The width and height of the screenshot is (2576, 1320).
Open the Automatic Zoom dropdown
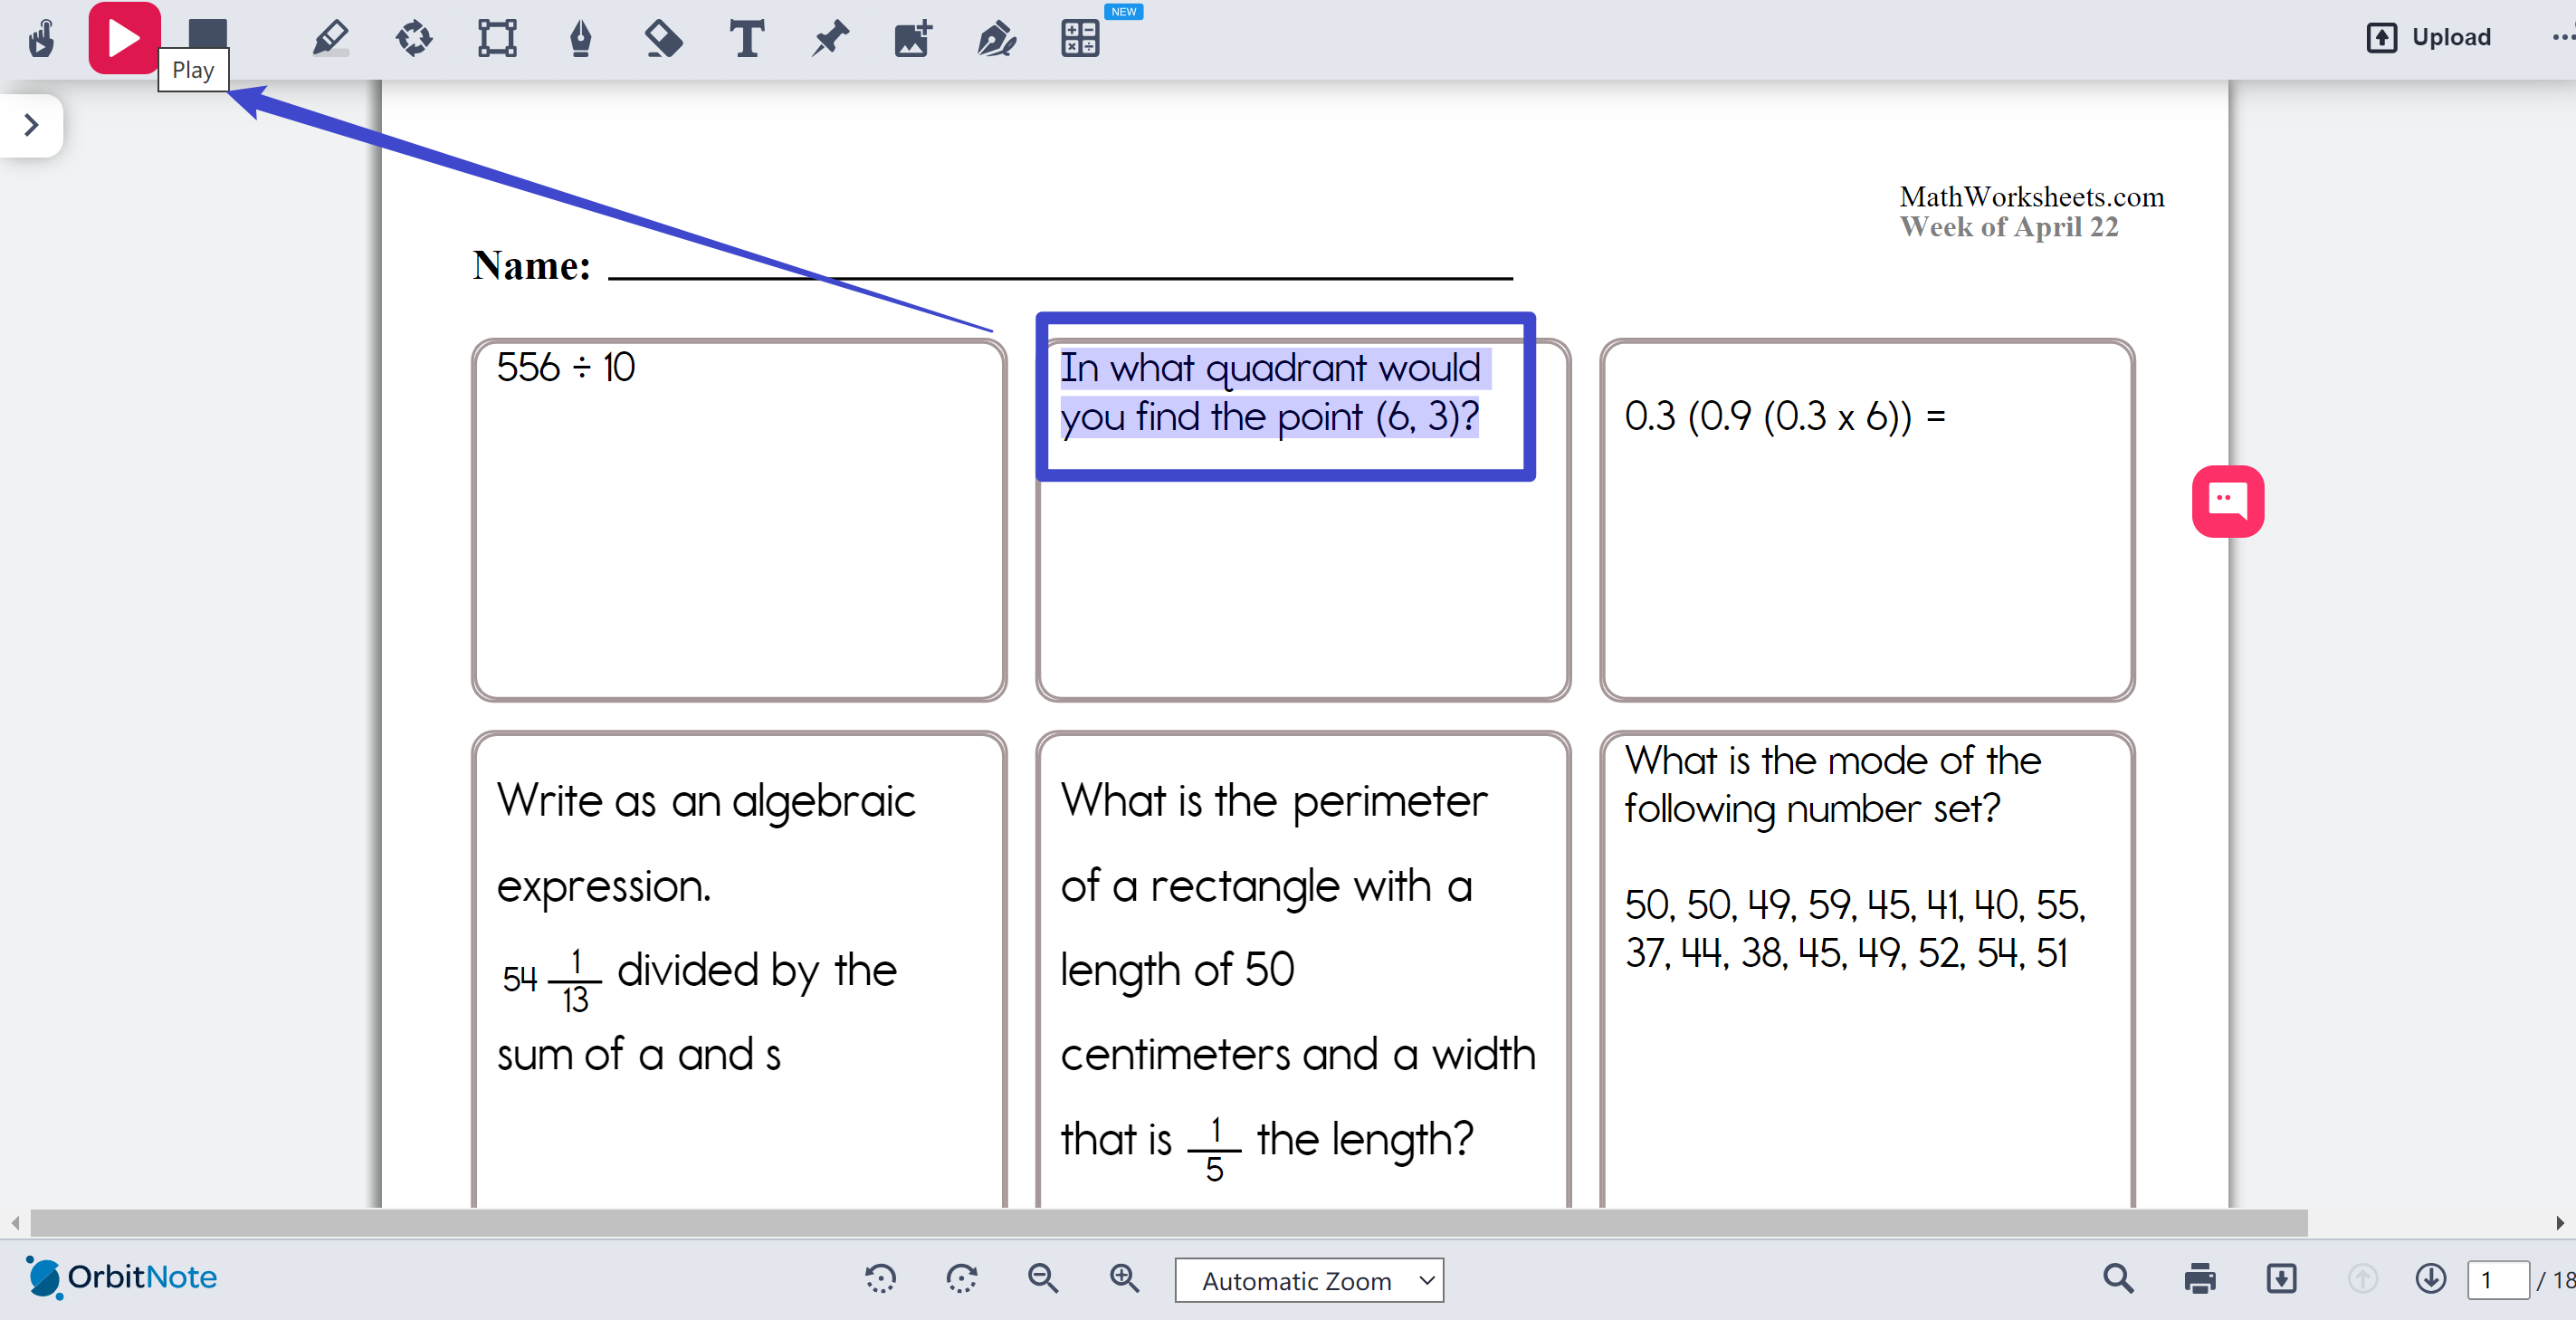tap(1308, 1280)
